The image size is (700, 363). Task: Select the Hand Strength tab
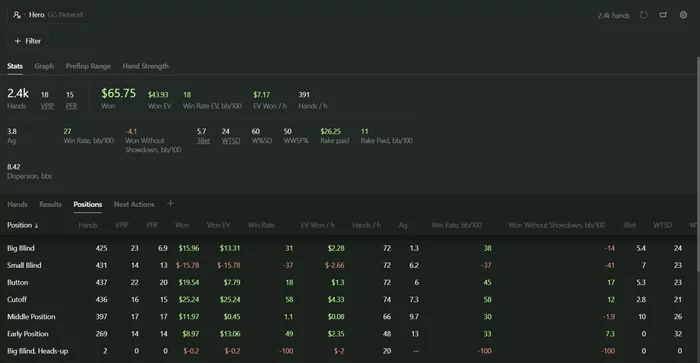click(x=146, y=66)
